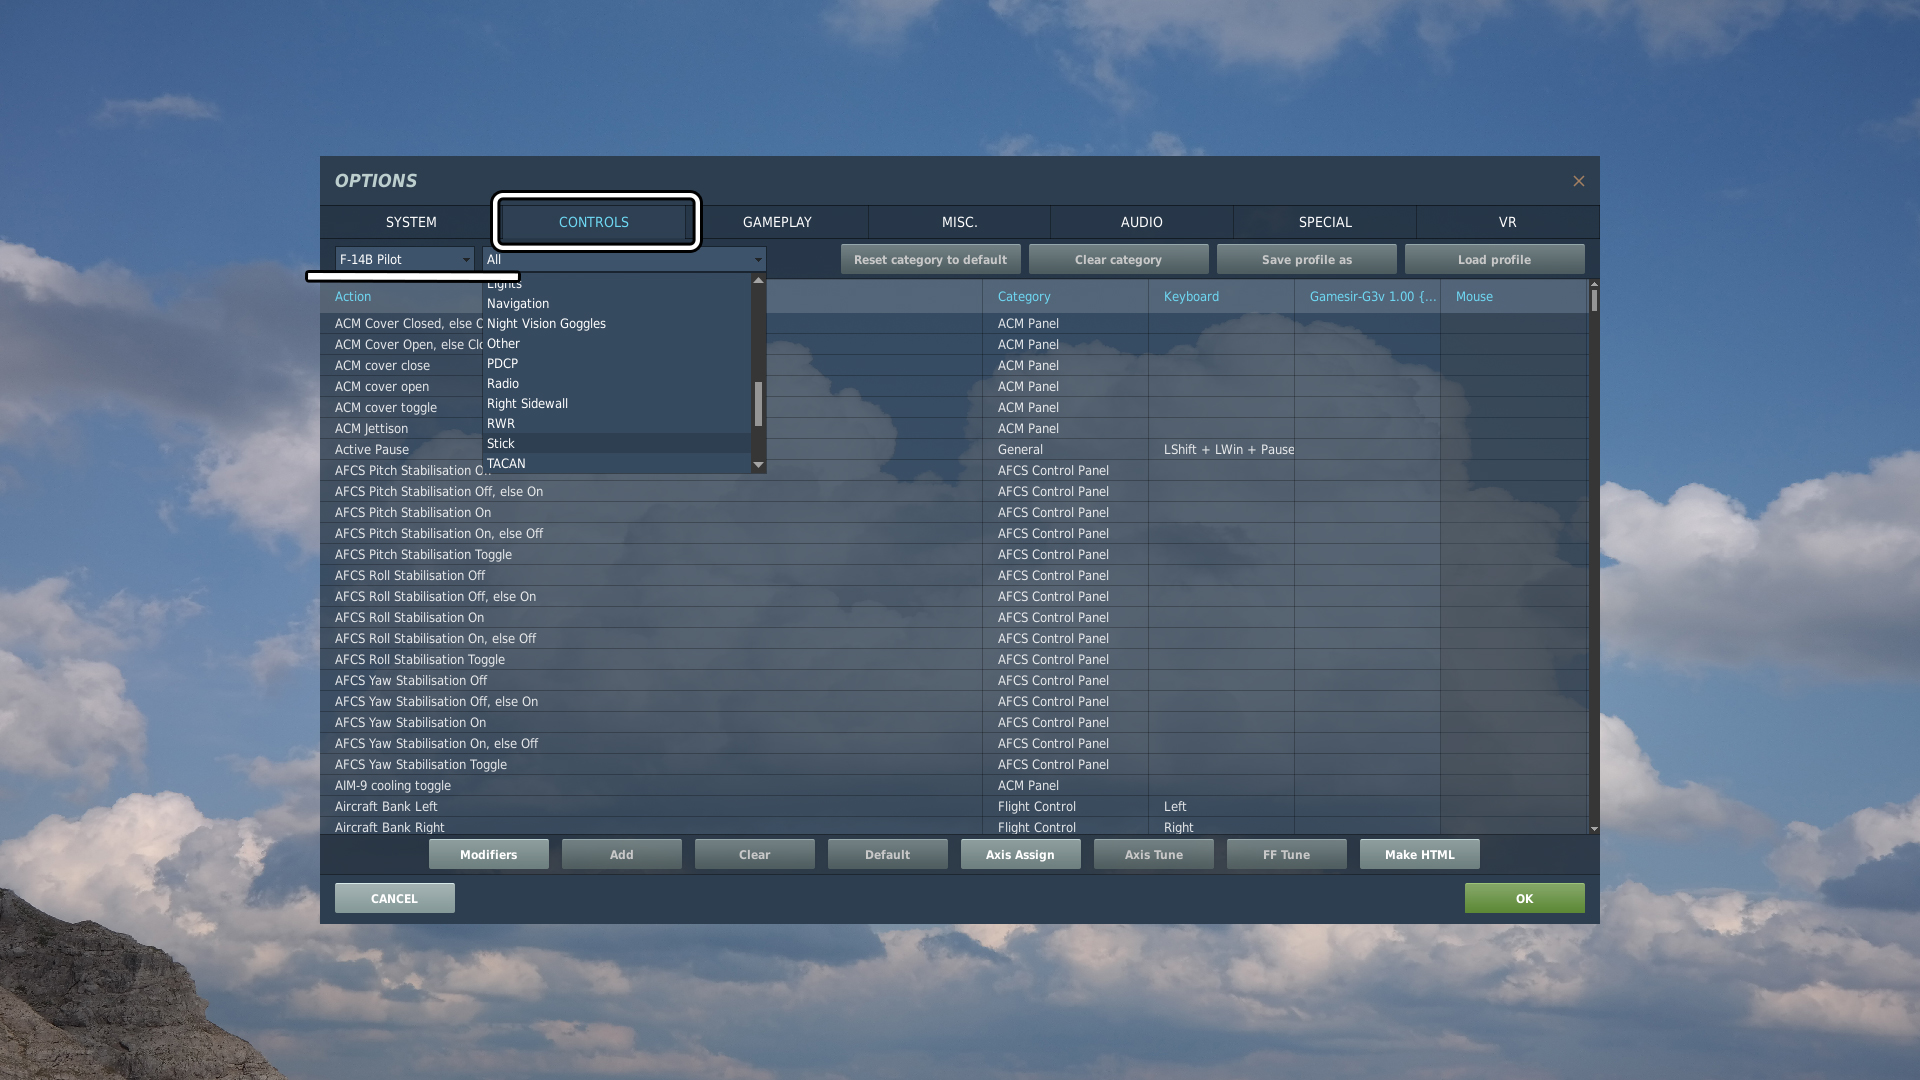Screen dimensions: 1920x1080
Task: Click the Axis Assign button
Action: (x=1020, y=855)
